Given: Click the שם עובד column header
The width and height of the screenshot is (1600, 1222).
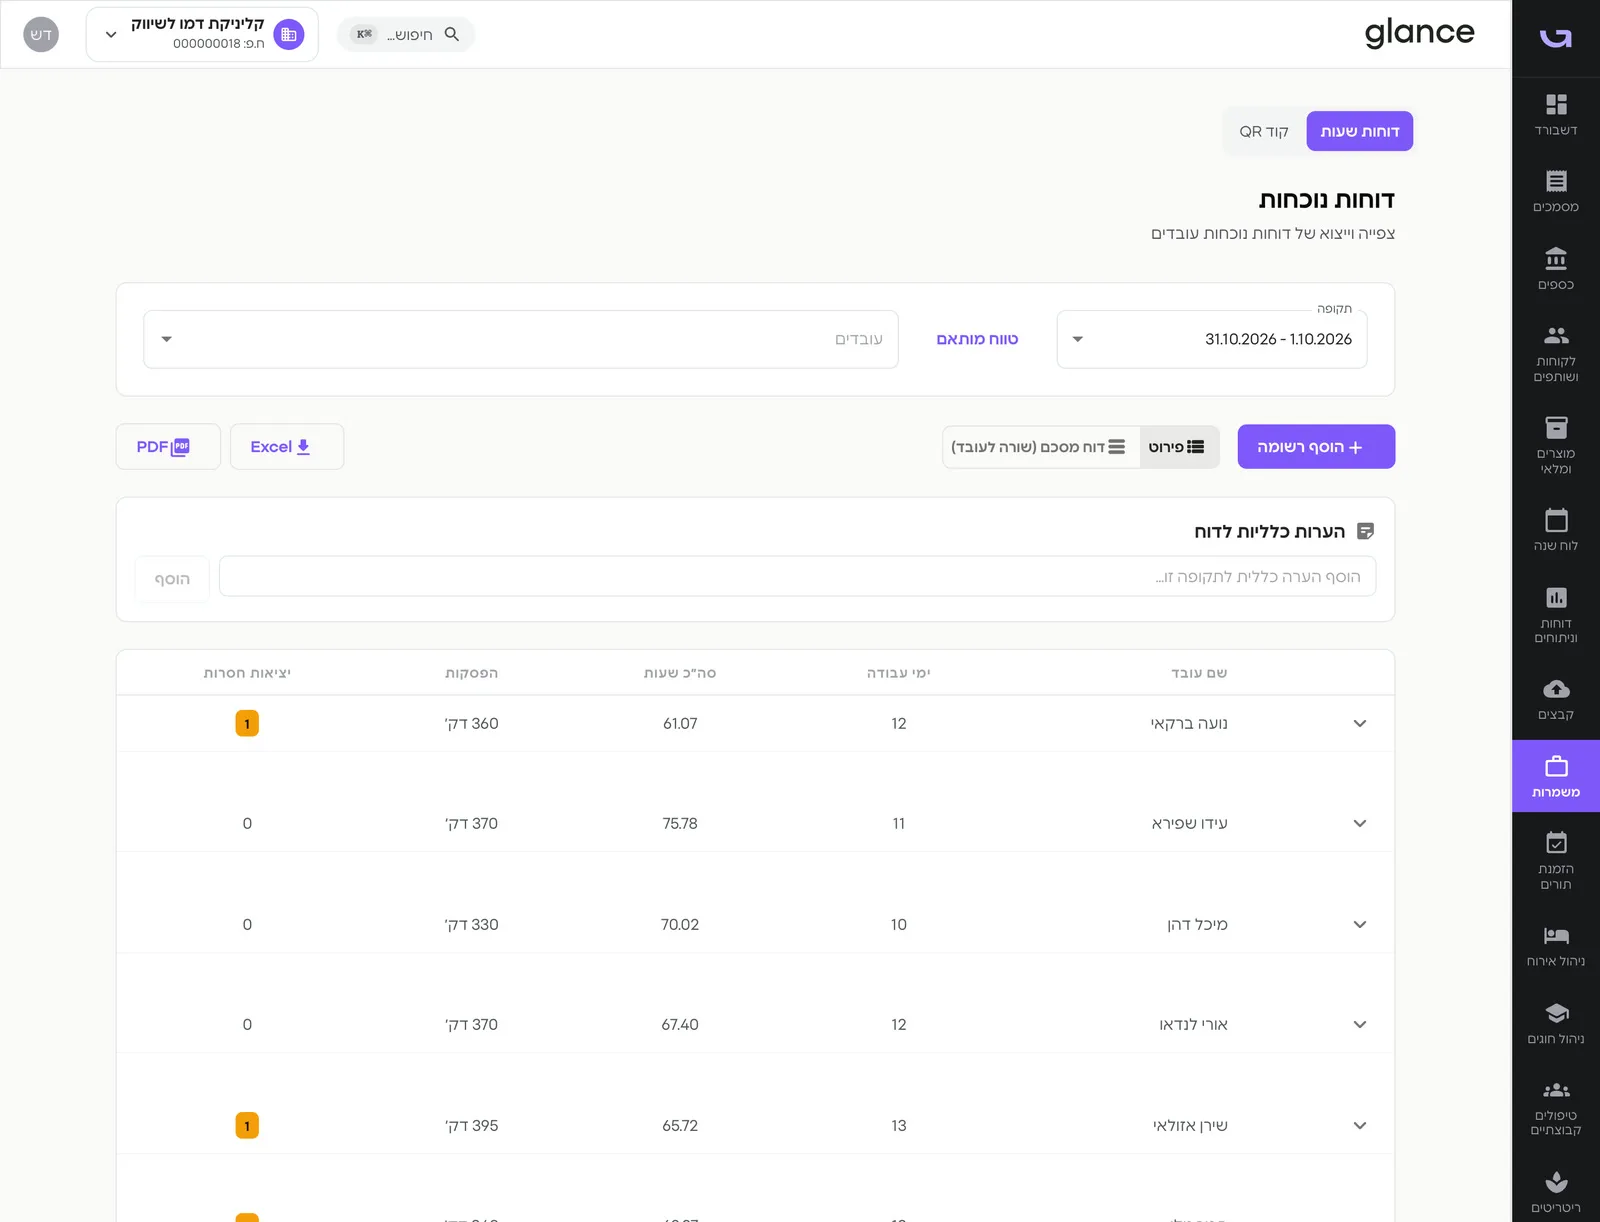Looking at the screenshot, I should click(x=1199, y=673).
